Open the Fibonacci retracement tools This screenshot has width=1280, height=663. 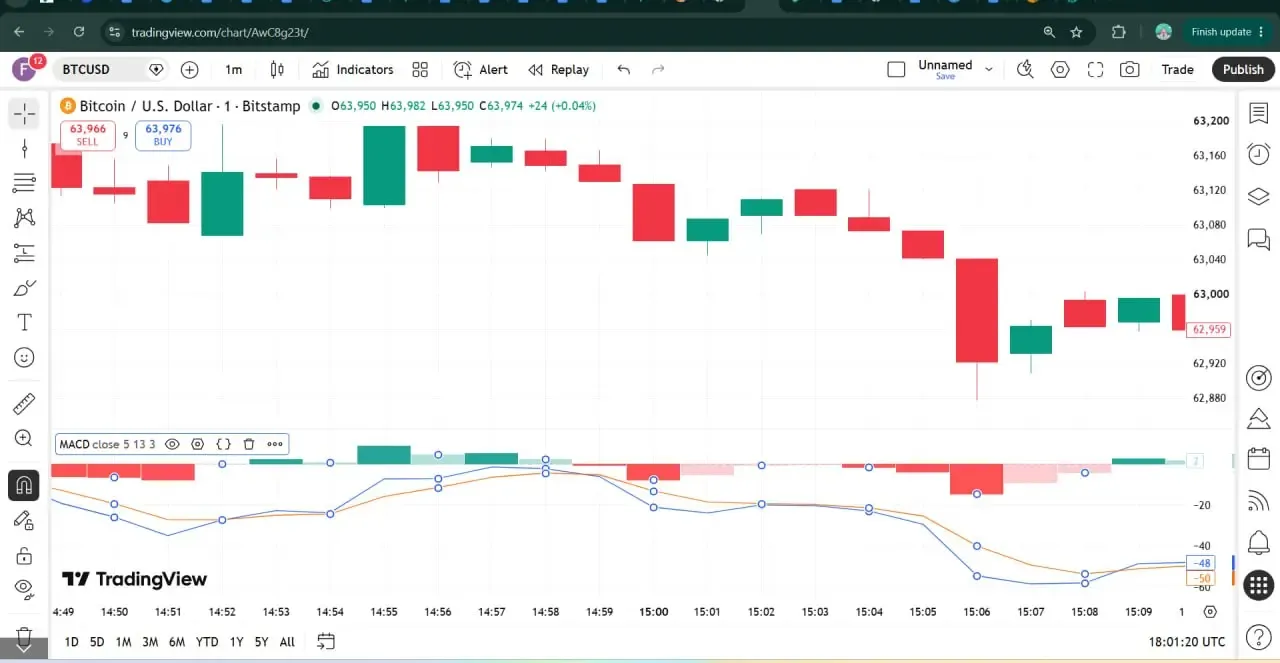click(x=24, y=183)
